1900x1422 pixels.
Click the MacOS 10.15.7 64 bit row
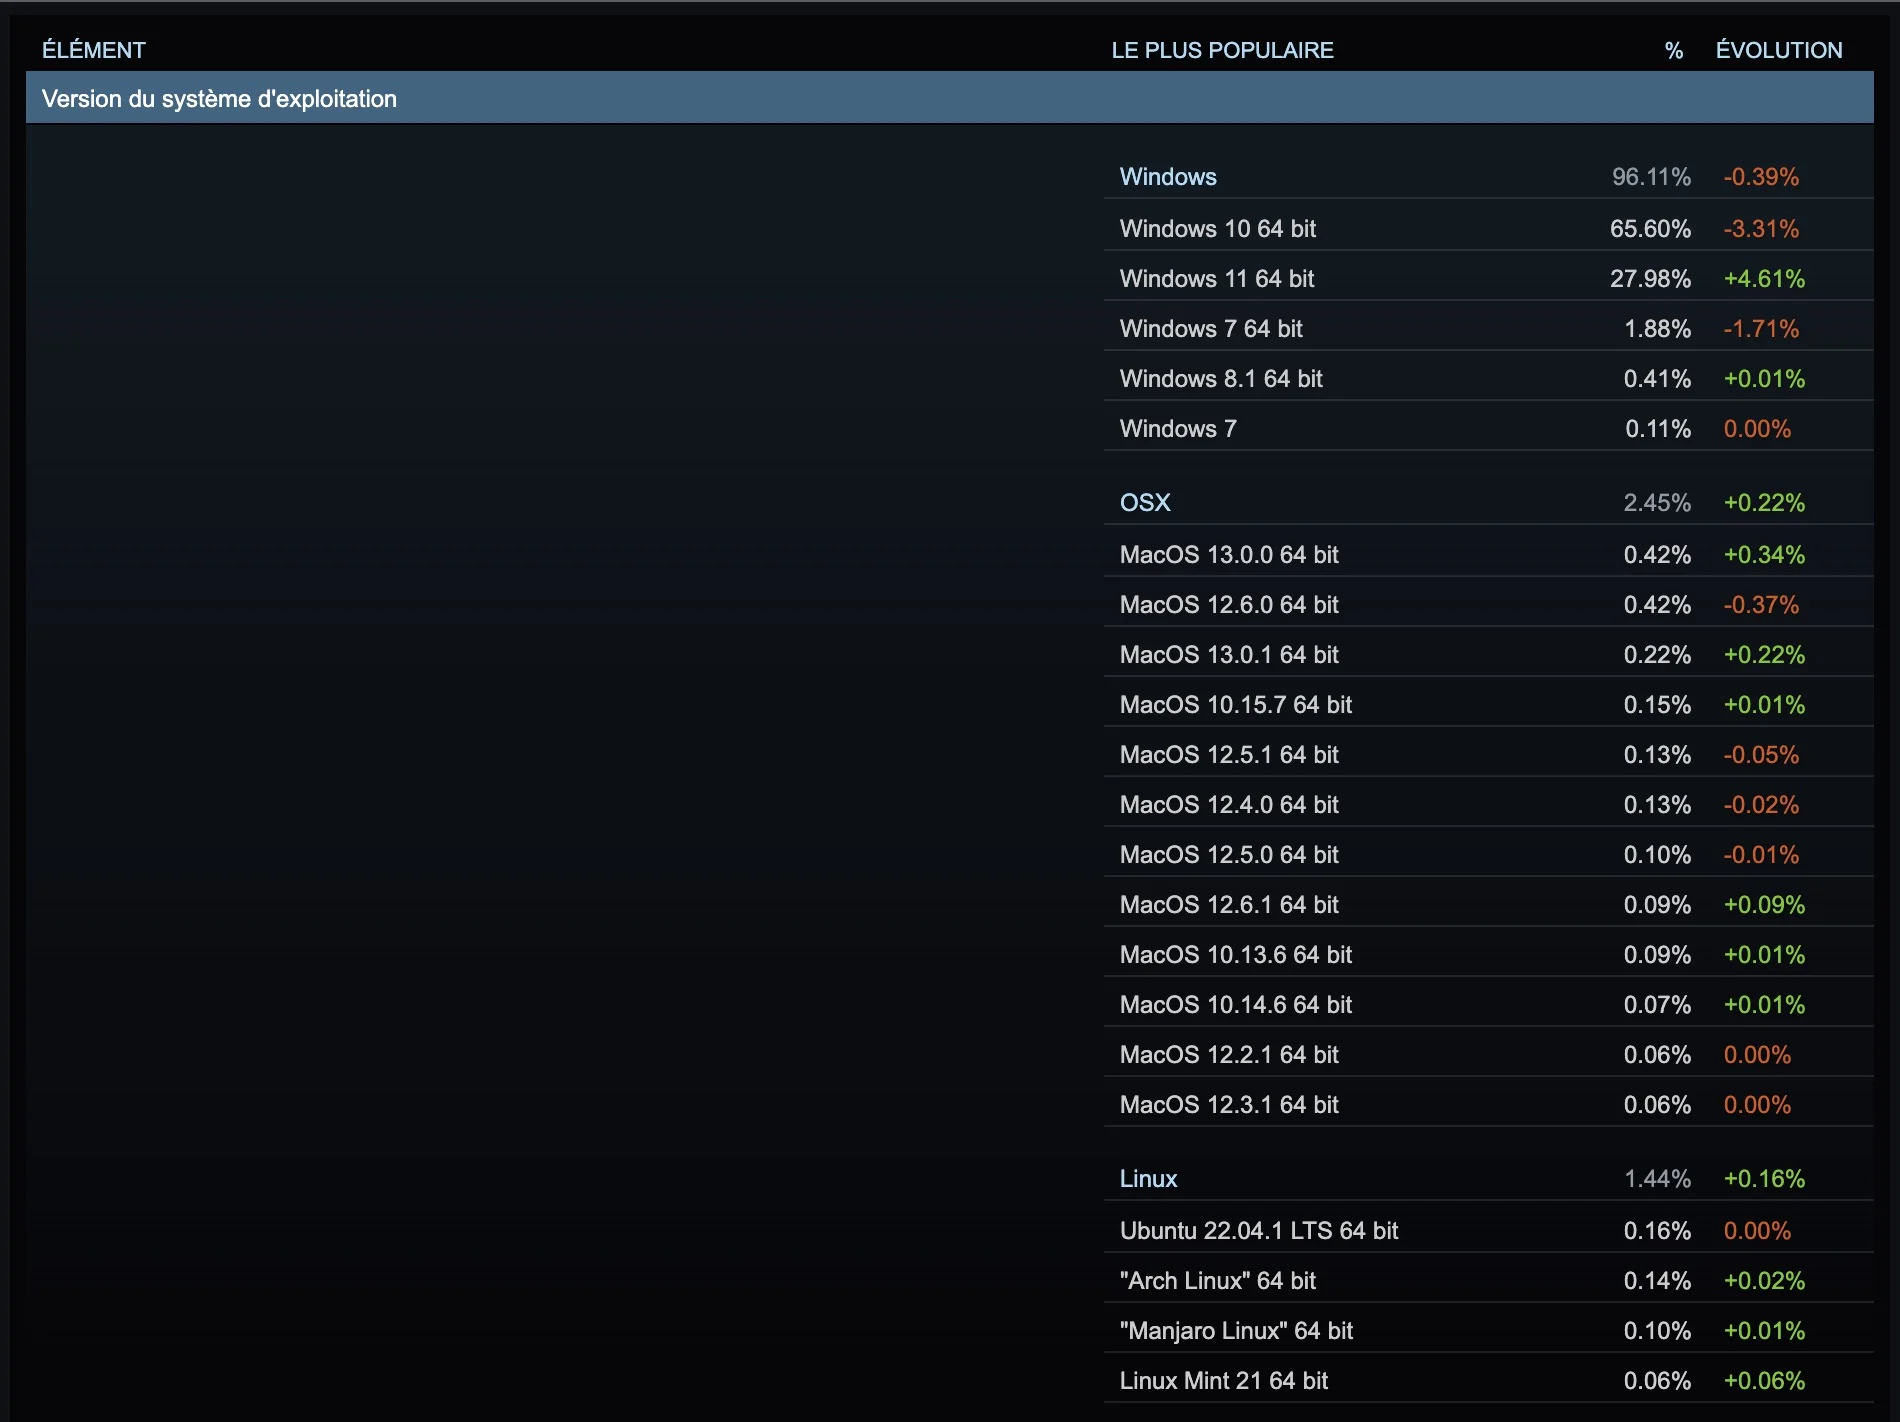(1235, 705)
